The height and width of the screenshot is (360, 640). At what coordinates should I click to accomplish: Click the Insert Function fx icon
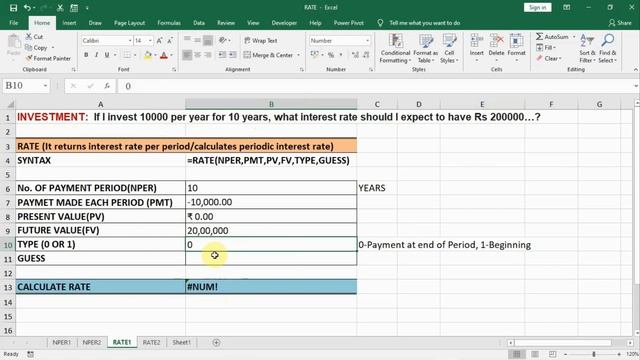tap(107, 86)
